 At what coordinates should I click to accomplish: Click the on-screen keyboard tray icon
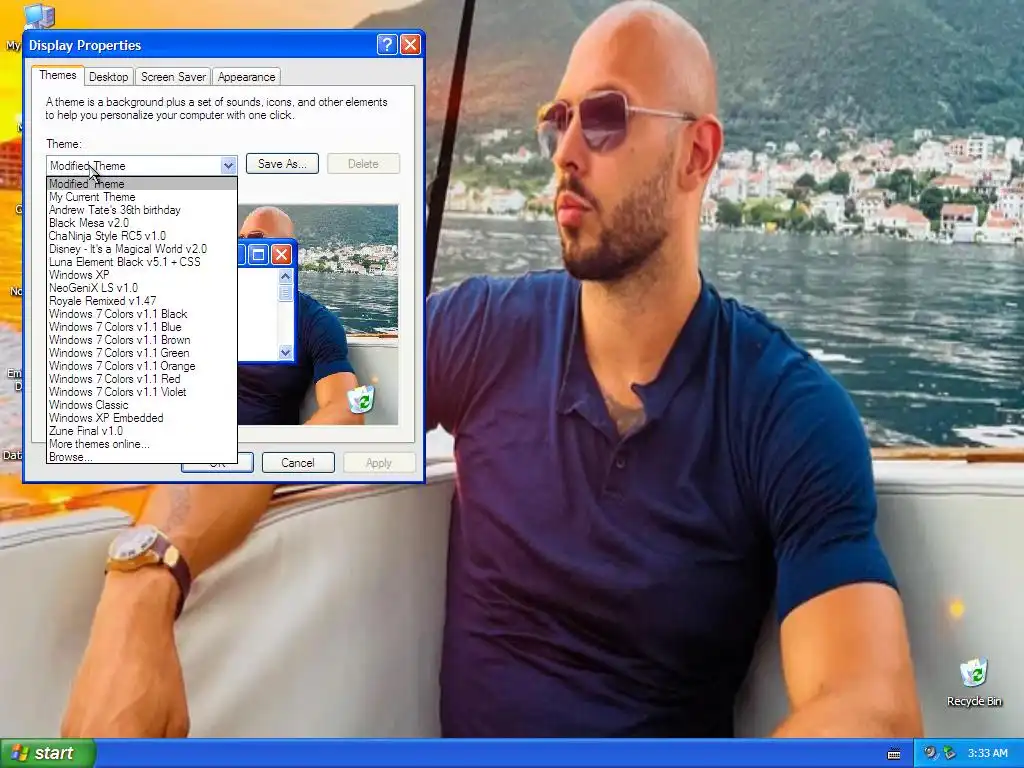coord(894,754)
